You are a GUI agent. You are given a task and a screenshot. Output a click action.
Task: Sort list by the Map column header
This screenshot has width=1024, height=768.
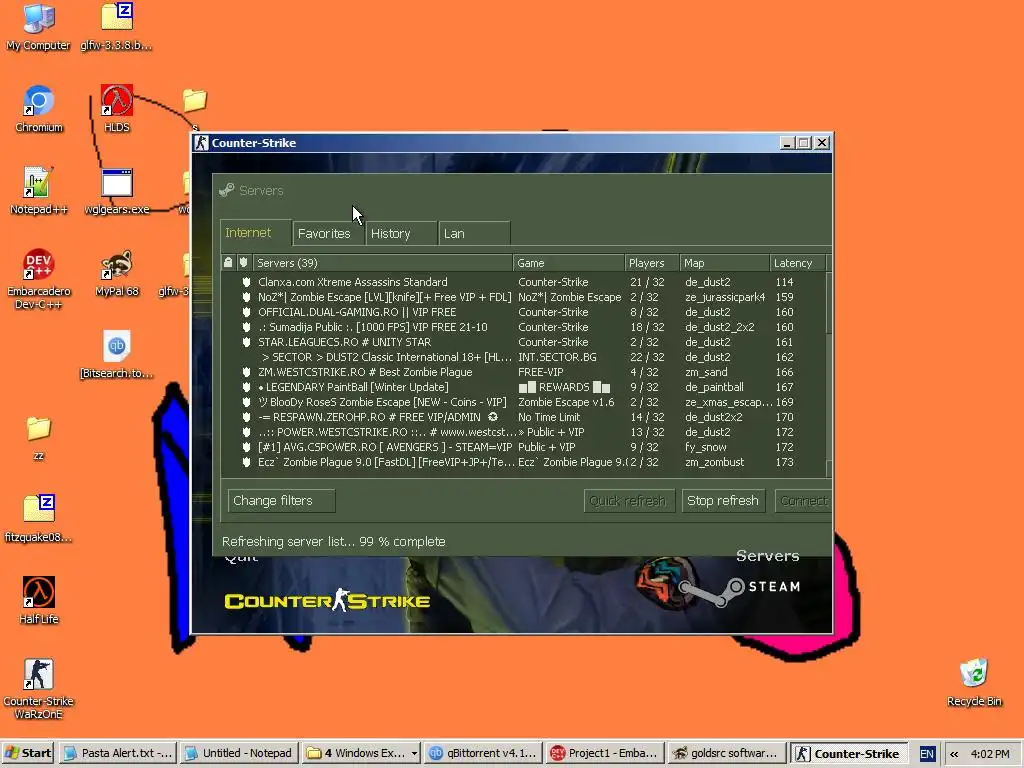[725, 263]
